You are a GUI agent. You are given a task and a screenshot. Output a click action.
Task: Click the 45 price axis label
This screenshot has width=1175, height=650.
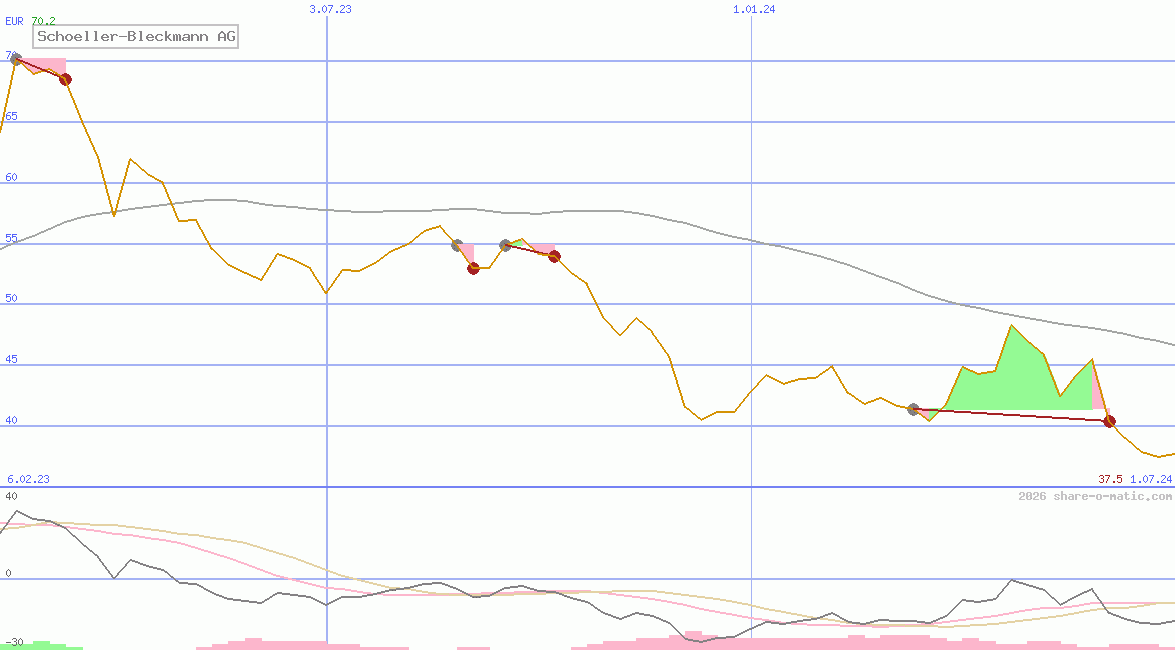[11, 360]
